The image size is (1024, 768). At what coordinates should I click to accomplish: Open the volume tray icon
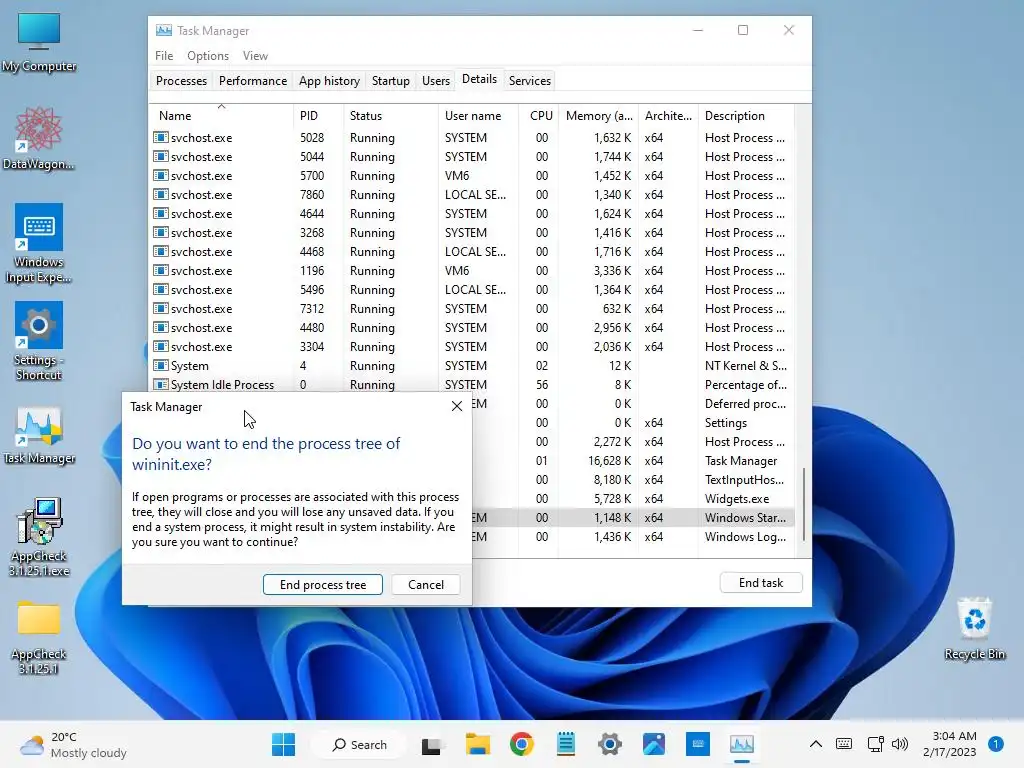(900, 744)
